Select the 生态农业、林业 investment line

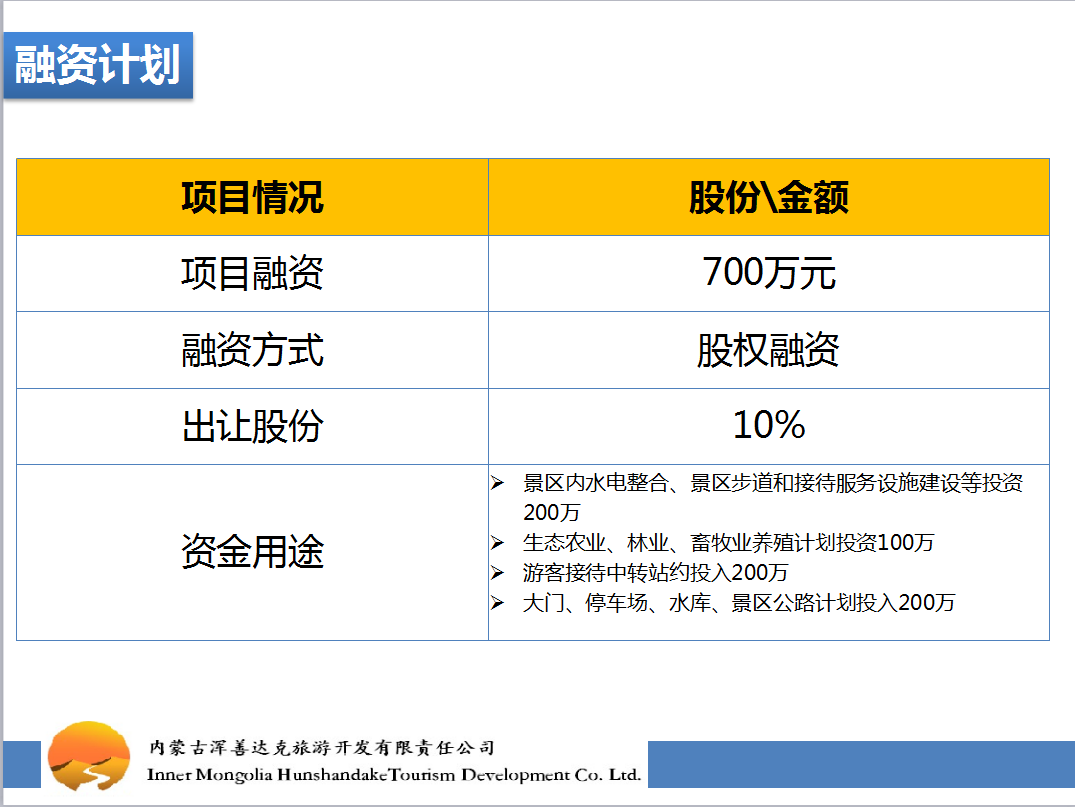coord(728,543)
